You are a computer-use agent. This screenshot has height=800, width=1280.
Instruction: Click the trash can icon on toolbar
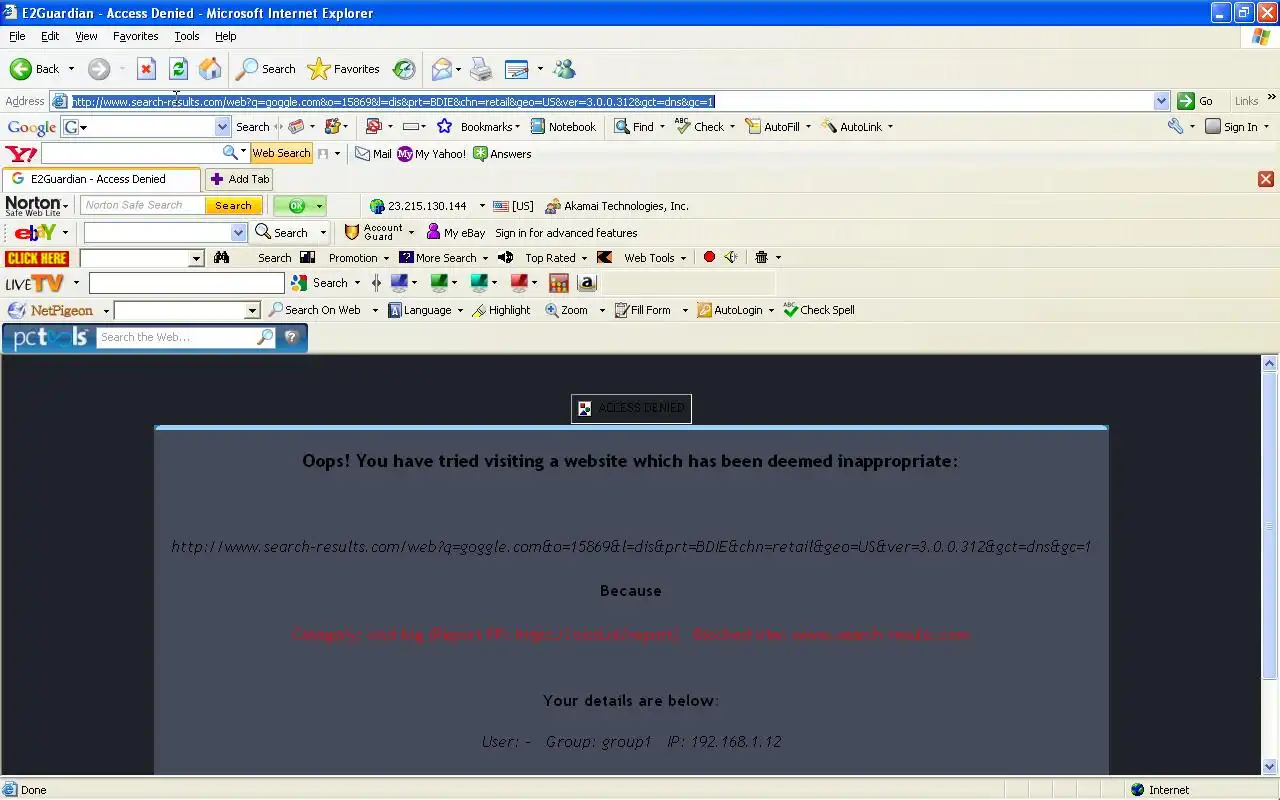tap(761, 258)
